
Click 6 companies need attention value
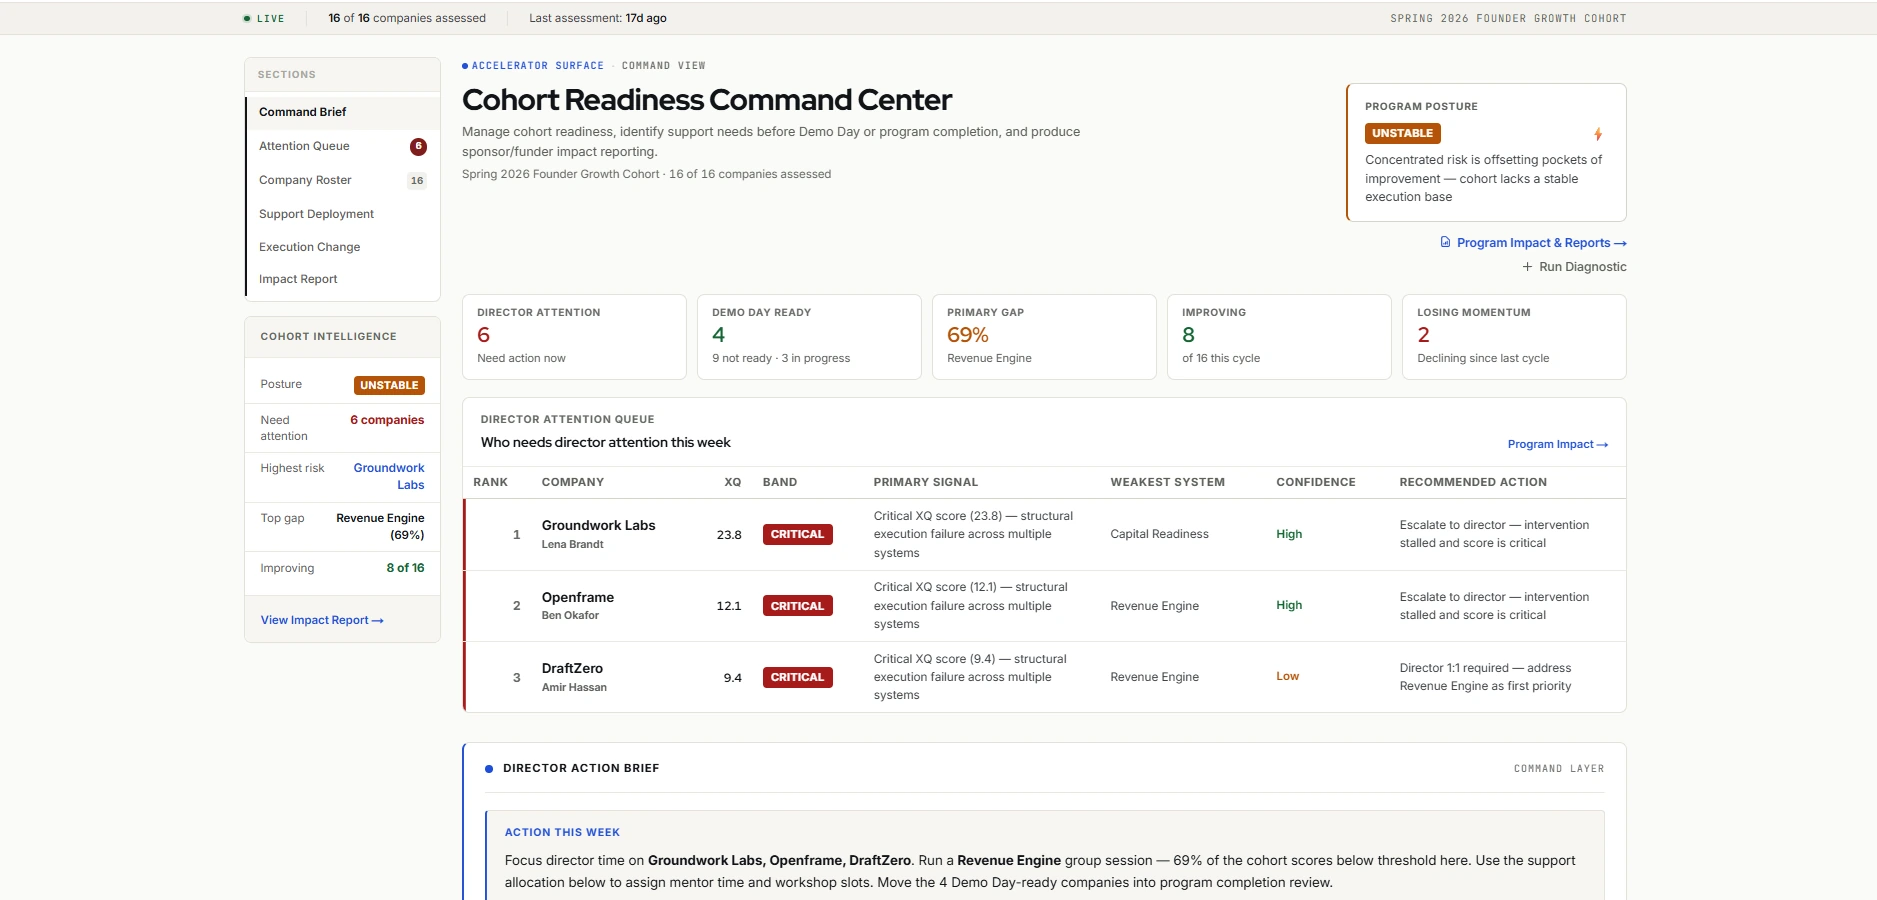(x=387, y=420)
